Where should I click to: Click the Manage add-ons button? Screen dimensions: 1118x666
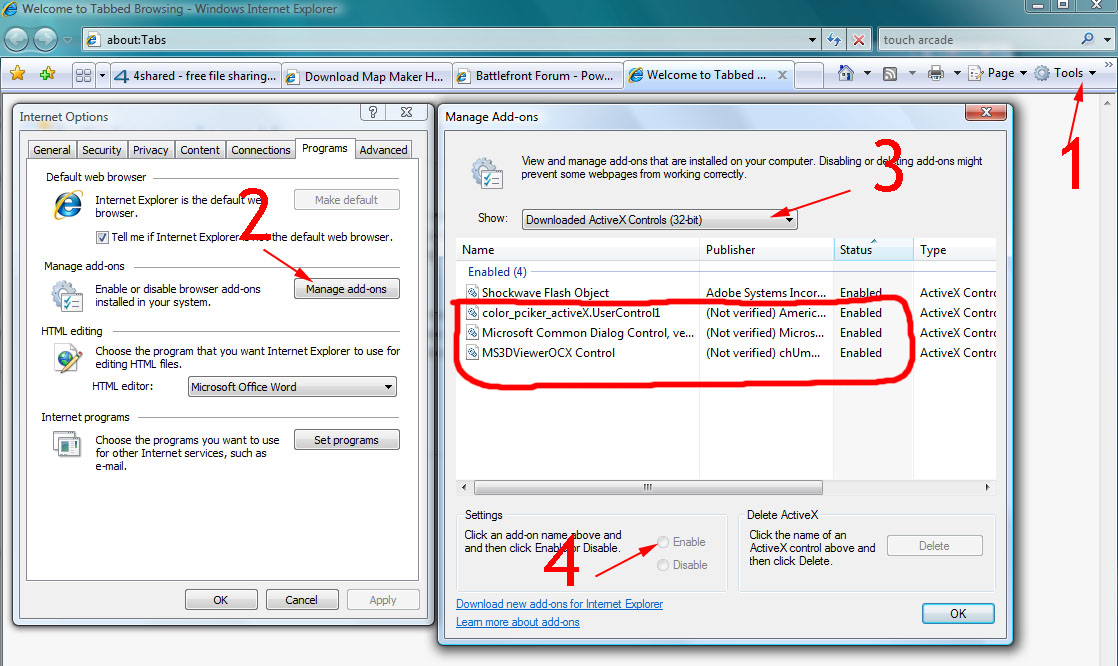[x=347, y=289]
